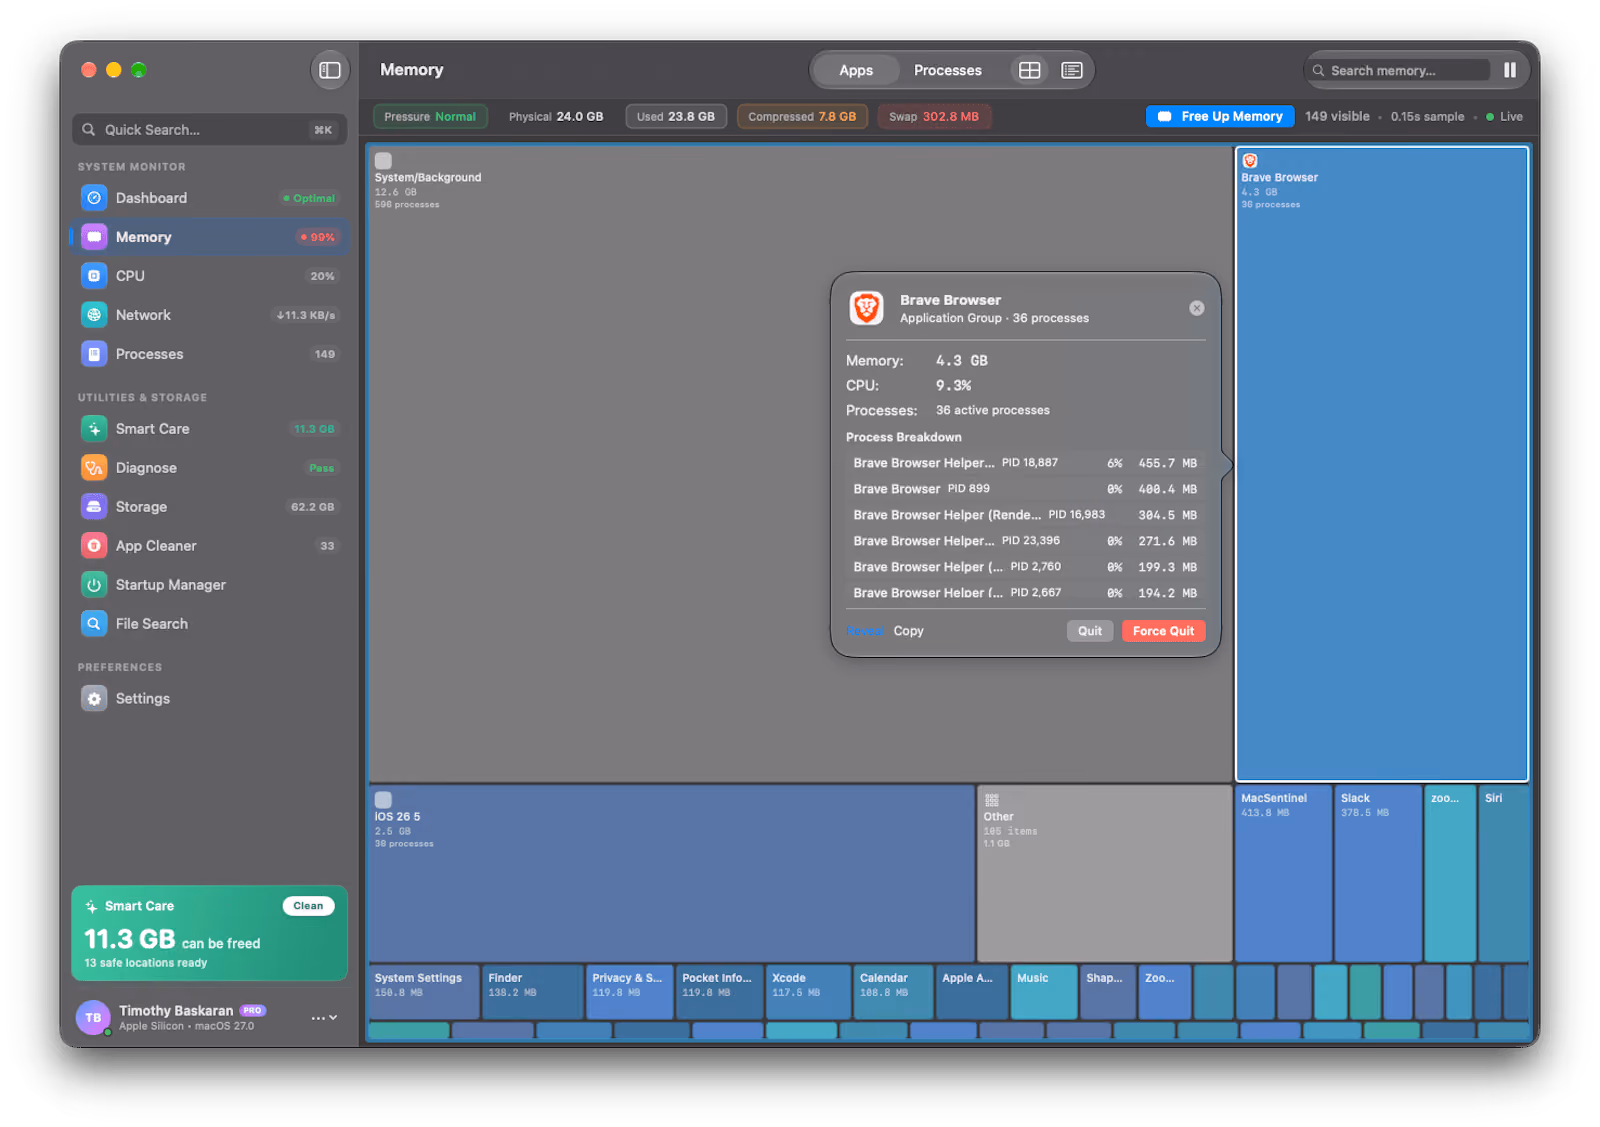Select process row PID 18,887
1600x1127 pixels.
(x=1025, y=463)
